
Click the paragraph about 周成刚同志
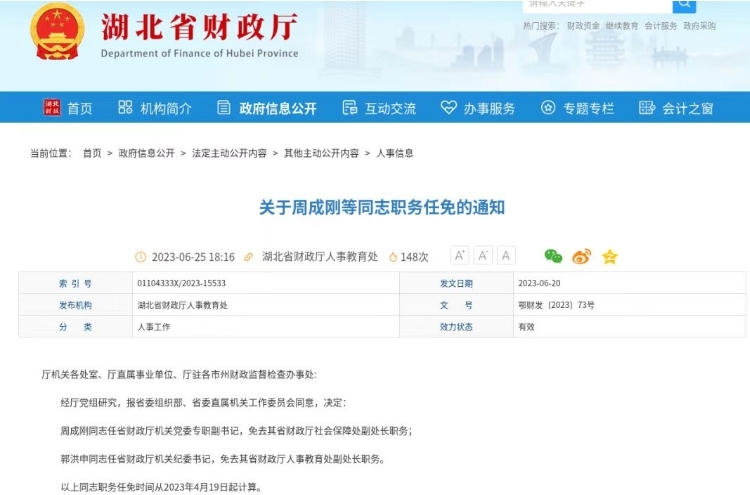[x=236, y=431]
